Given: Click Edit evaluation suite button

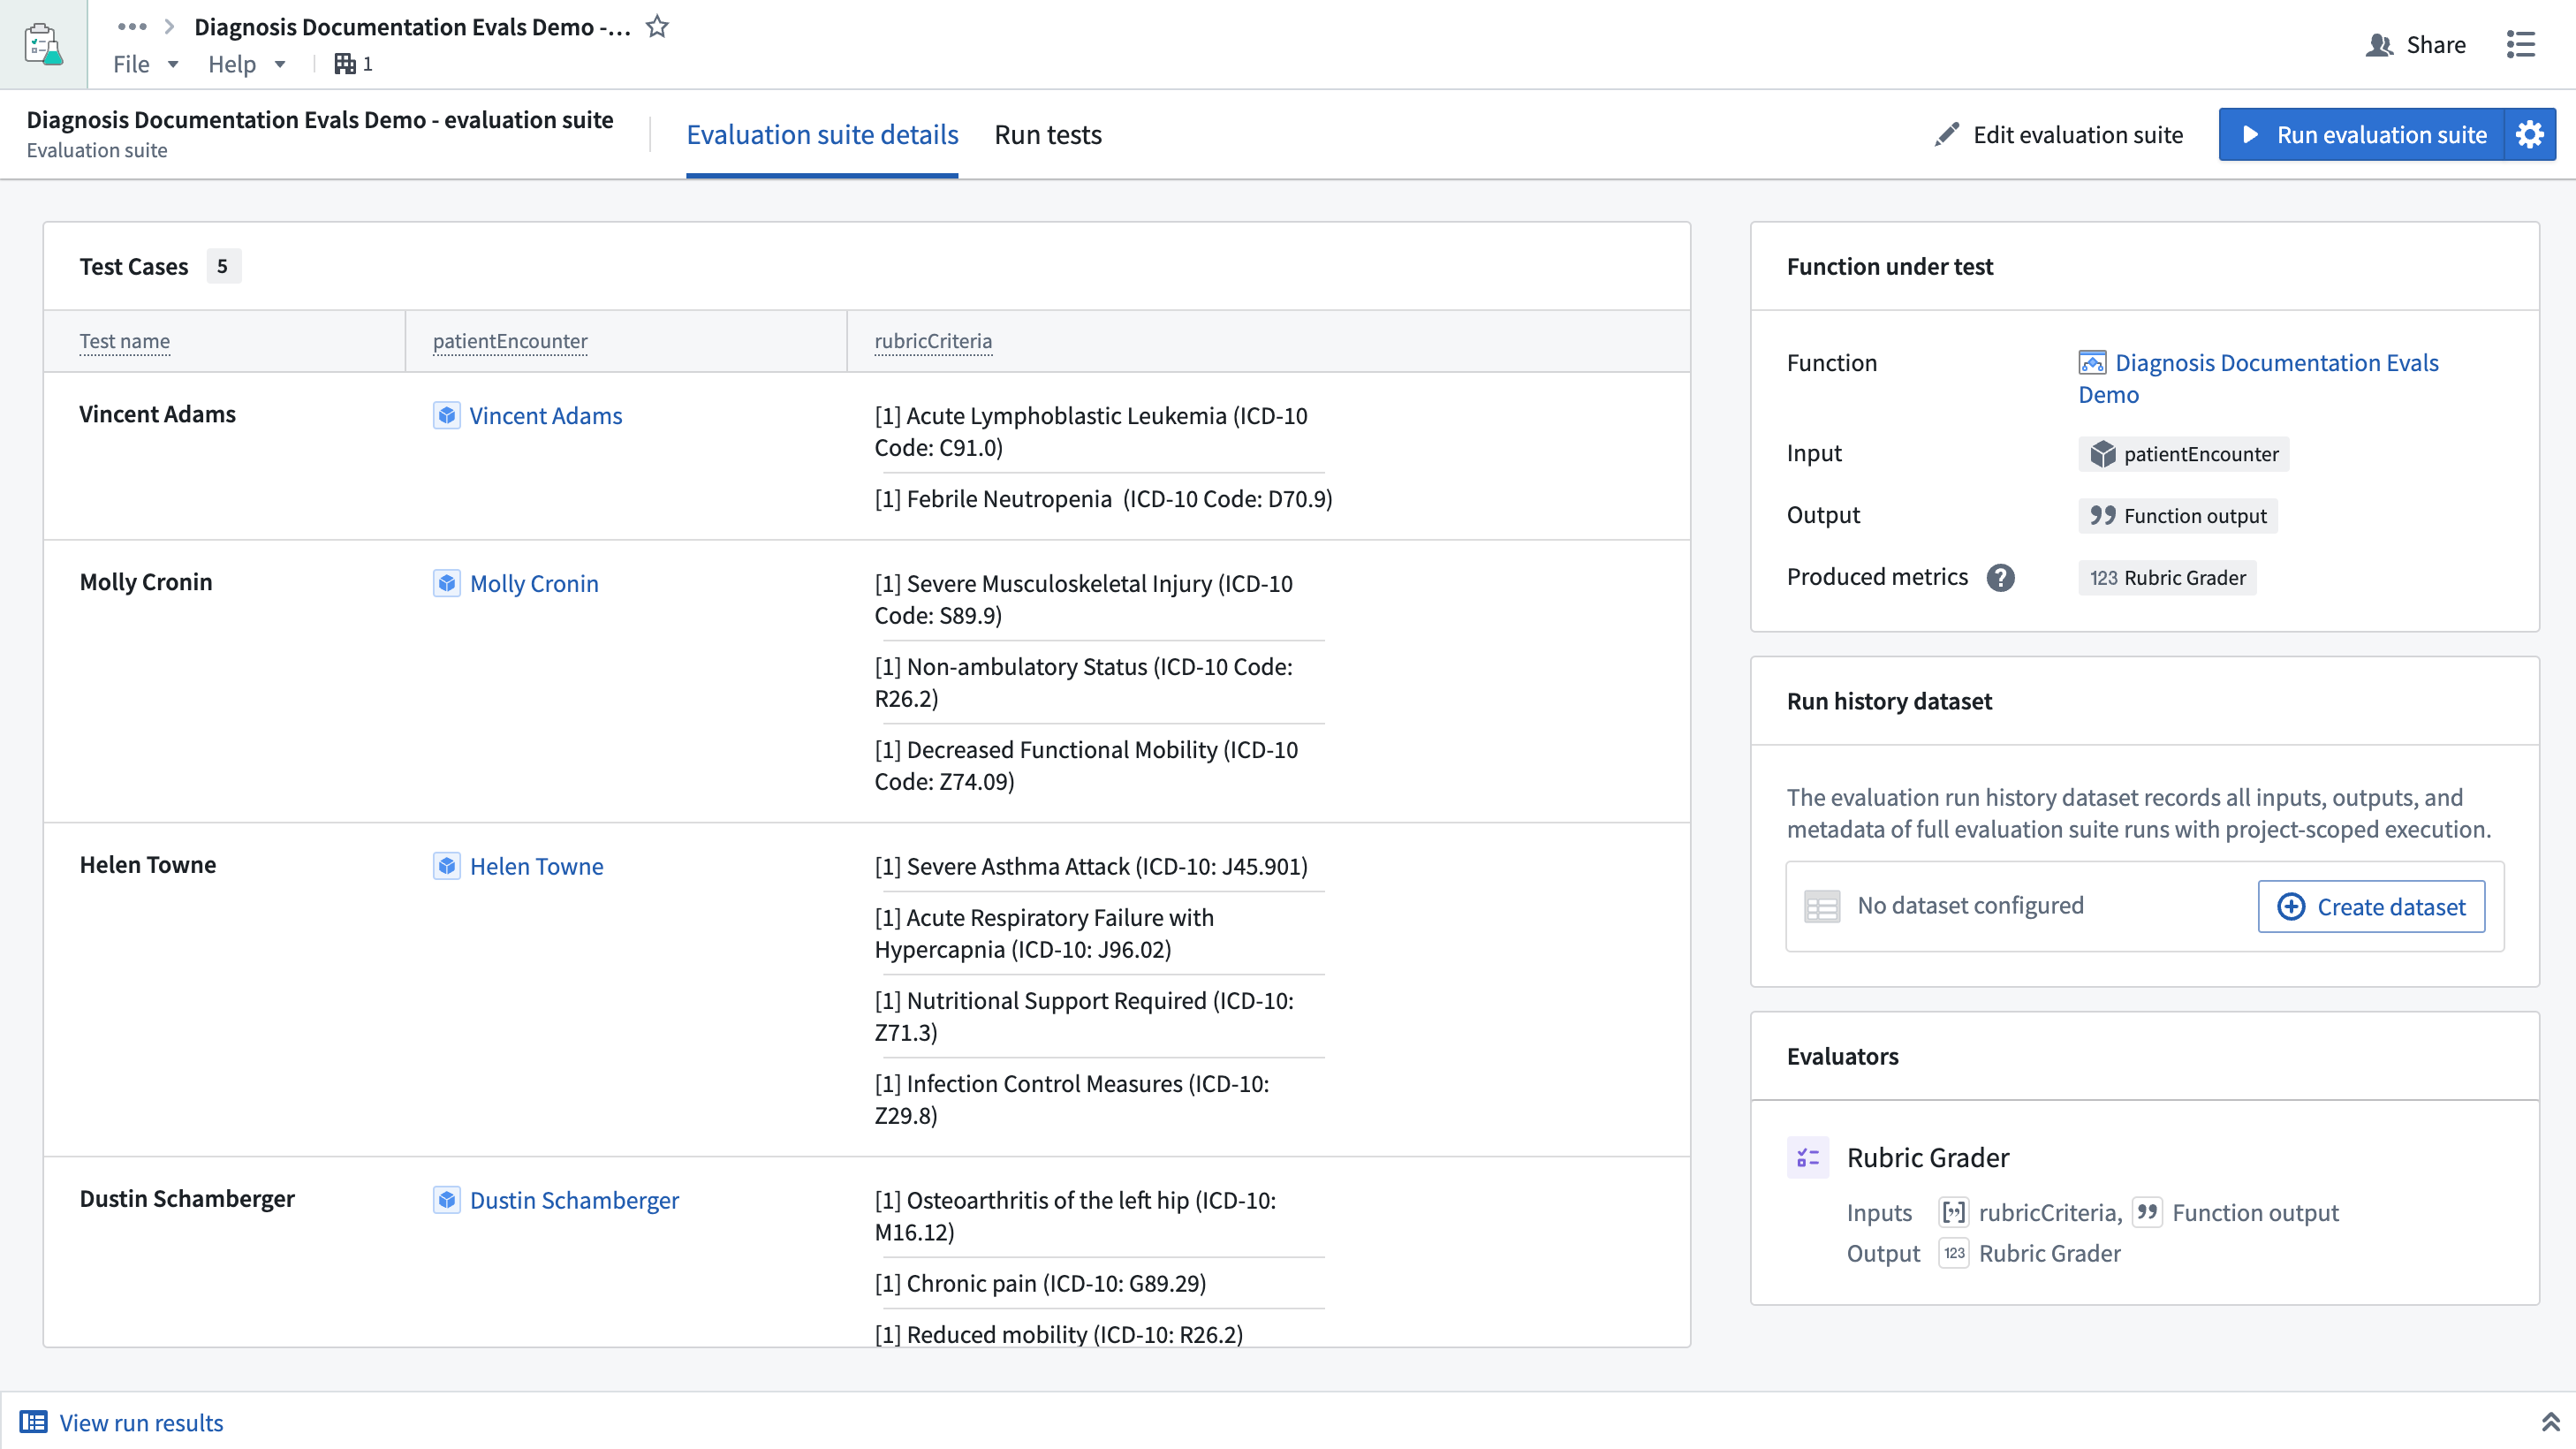Looking at the screenshot, I should (2058, 134).
